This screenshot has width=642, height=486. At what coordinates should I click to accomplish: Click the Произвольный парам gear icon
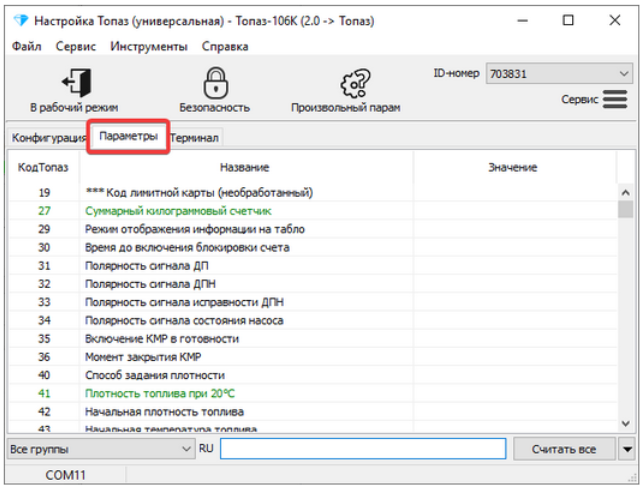[x=355, y=83]
